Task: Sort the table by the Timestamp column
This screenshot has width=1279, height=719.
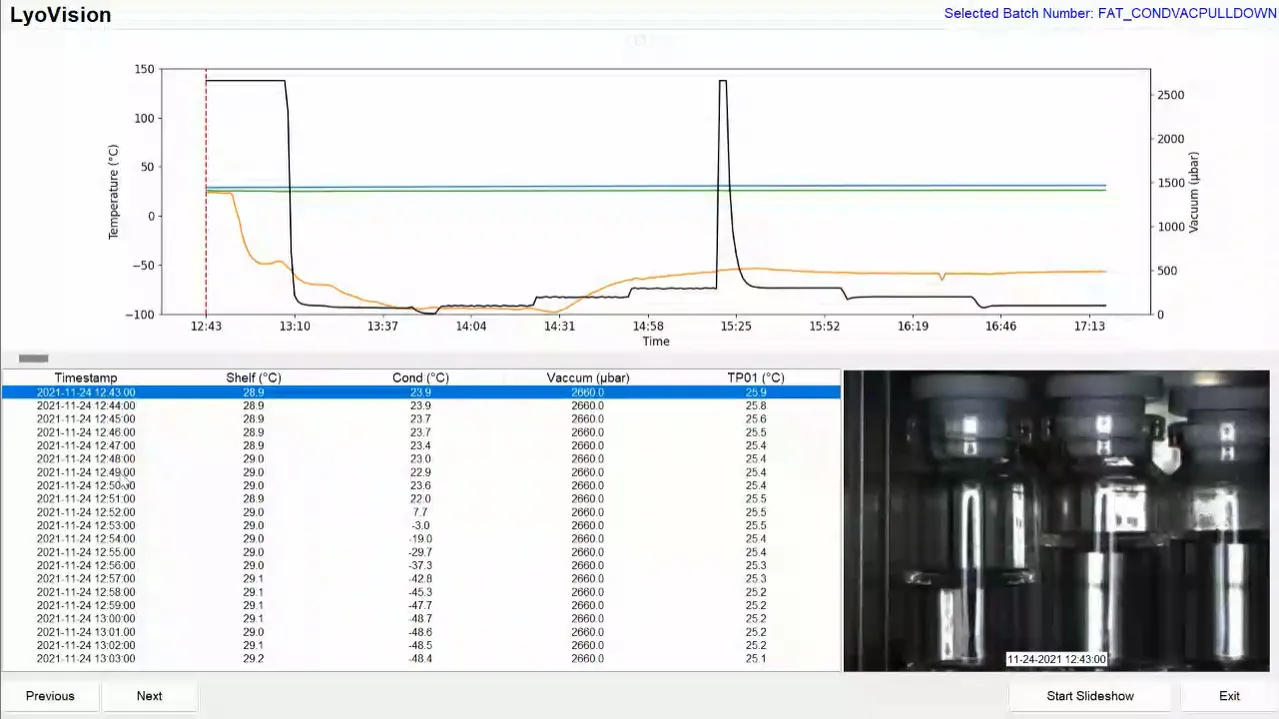Action: coord(85,377)
